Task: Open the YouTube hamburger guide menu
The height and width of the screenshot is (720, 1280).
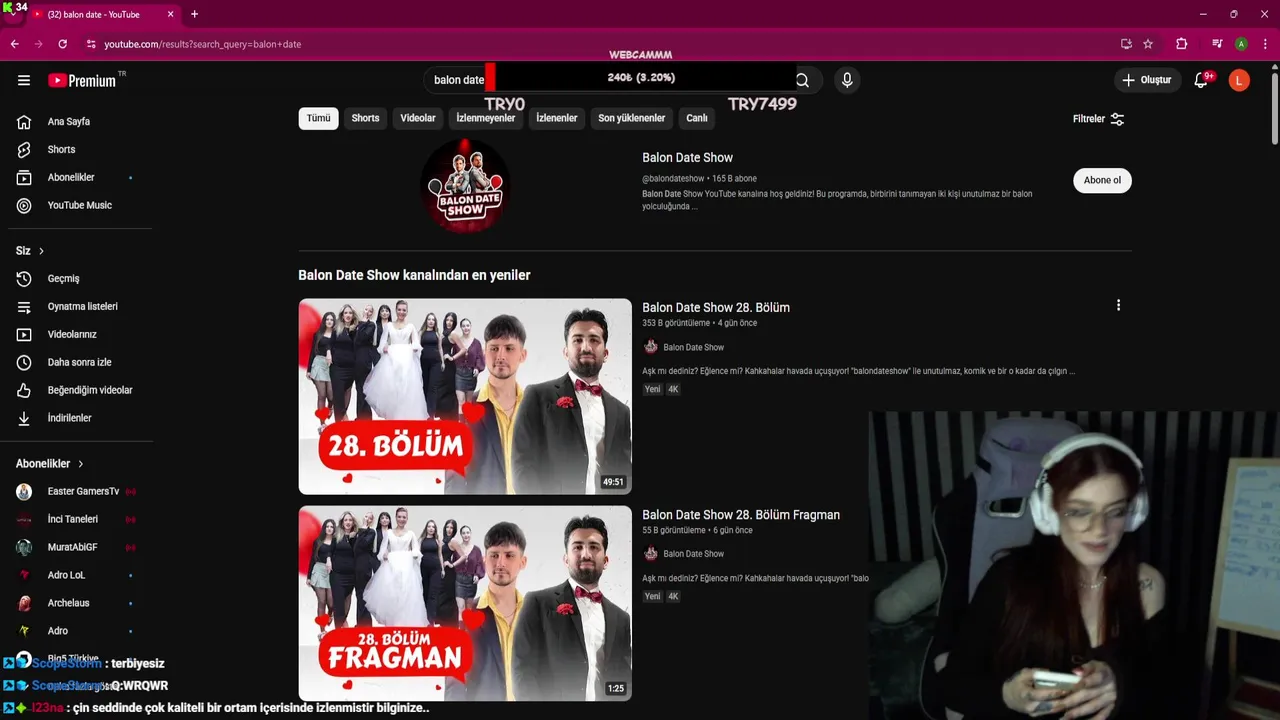Action: tap(24, 80)
